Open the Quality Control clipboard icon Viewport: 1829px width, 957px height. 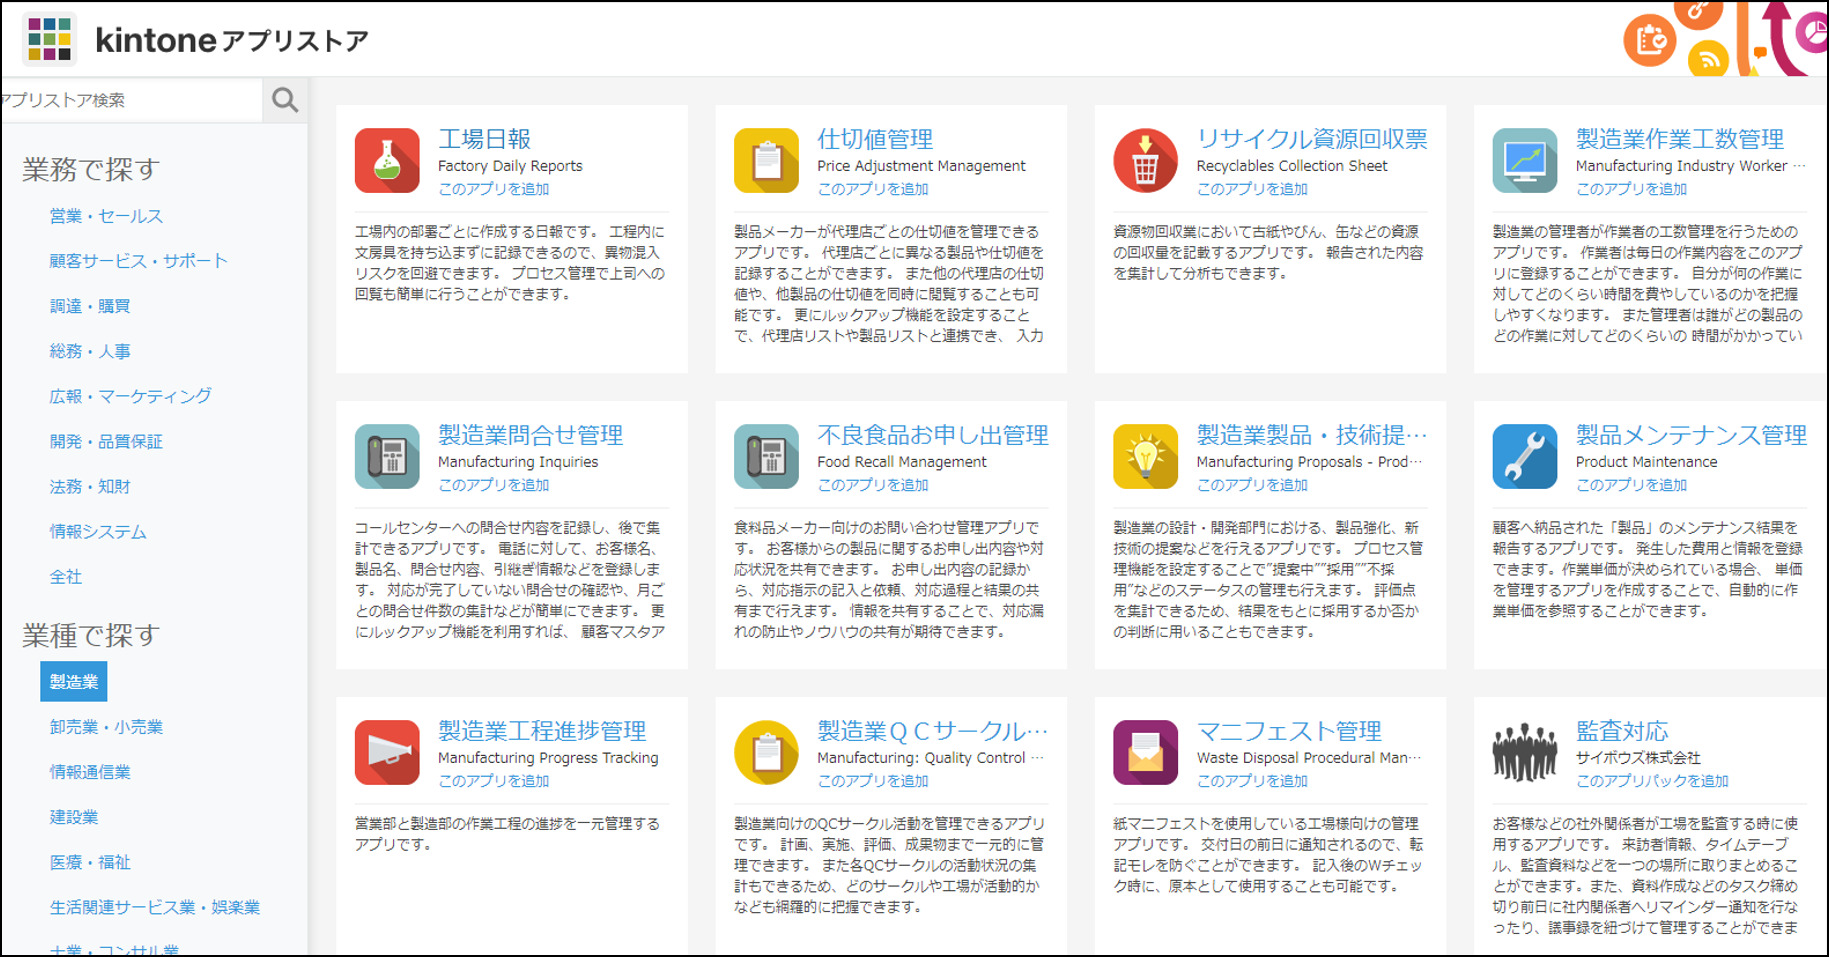tap(766, 752)
